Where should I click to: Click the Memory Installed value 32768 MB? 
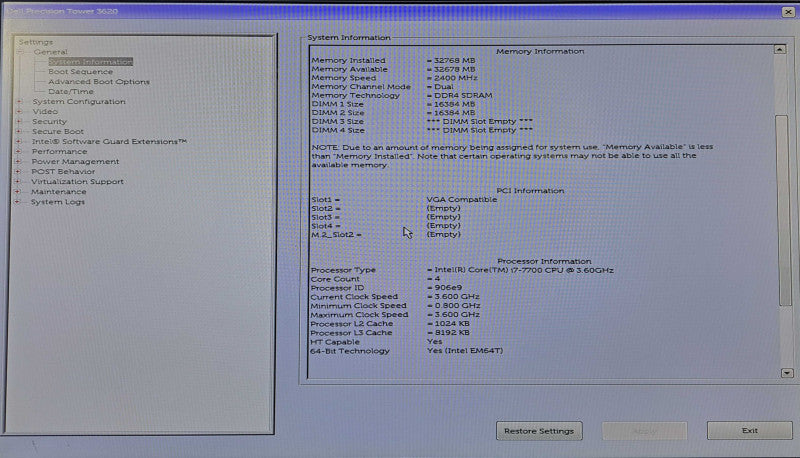coord(455,60)
